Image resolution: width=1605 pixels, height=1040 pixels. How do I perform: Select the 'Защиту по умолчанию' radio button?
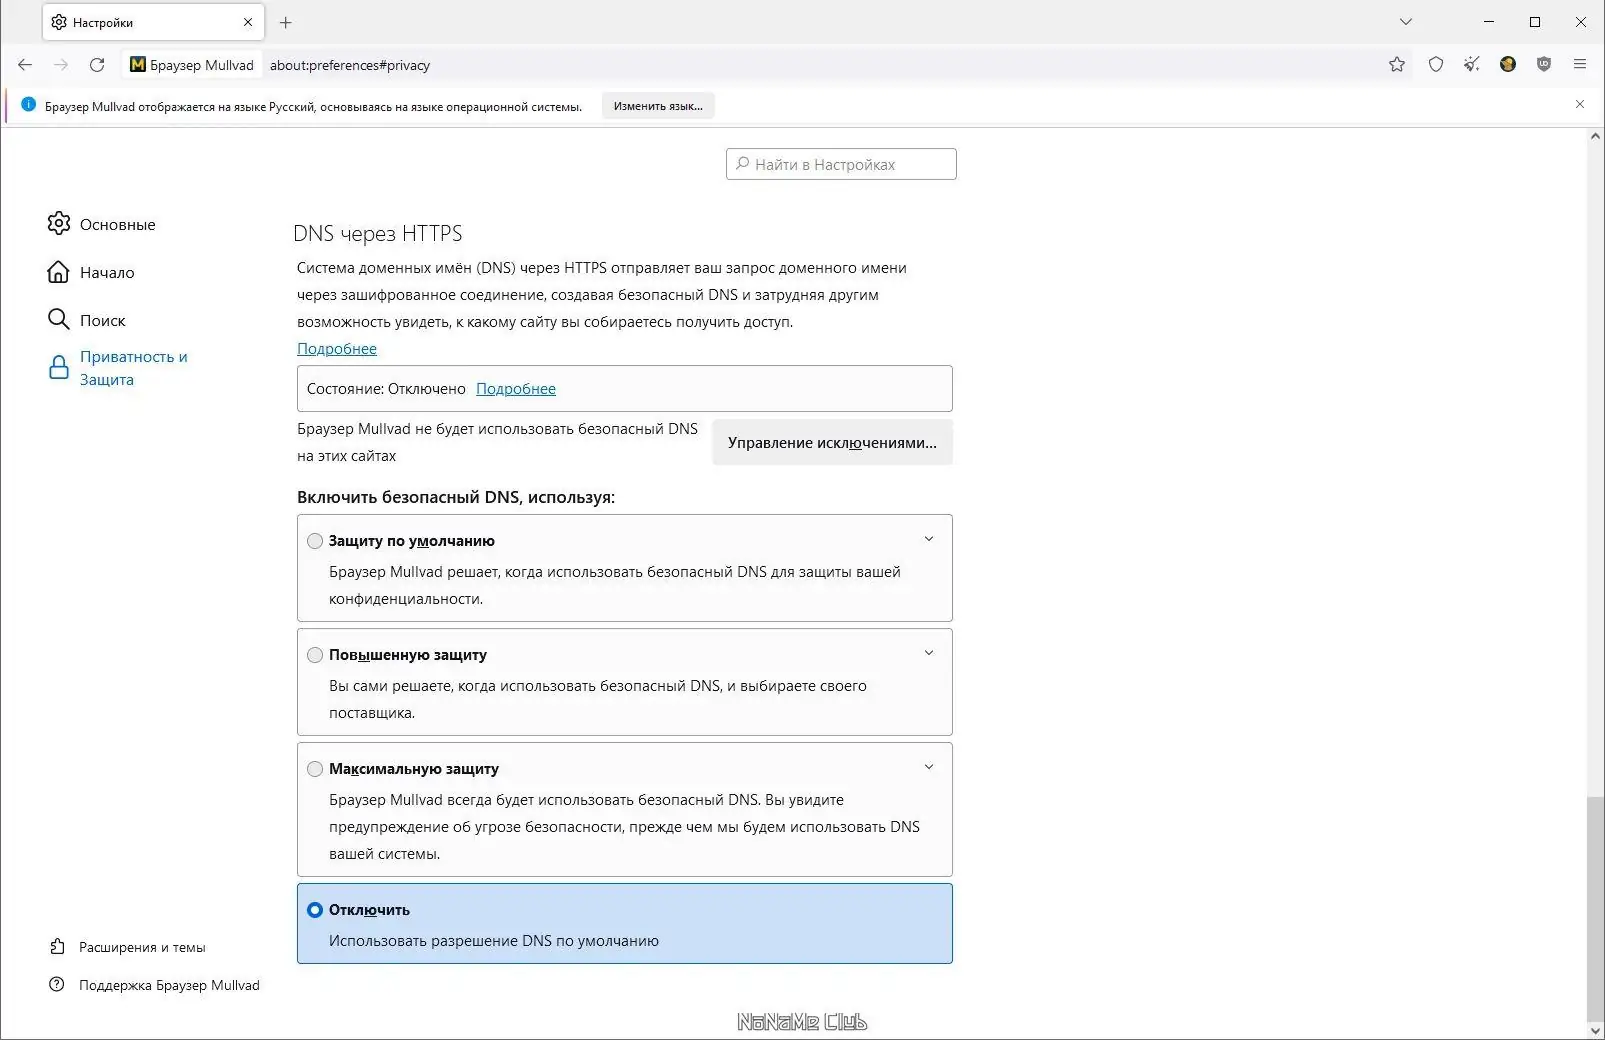[x=315, y=541]
